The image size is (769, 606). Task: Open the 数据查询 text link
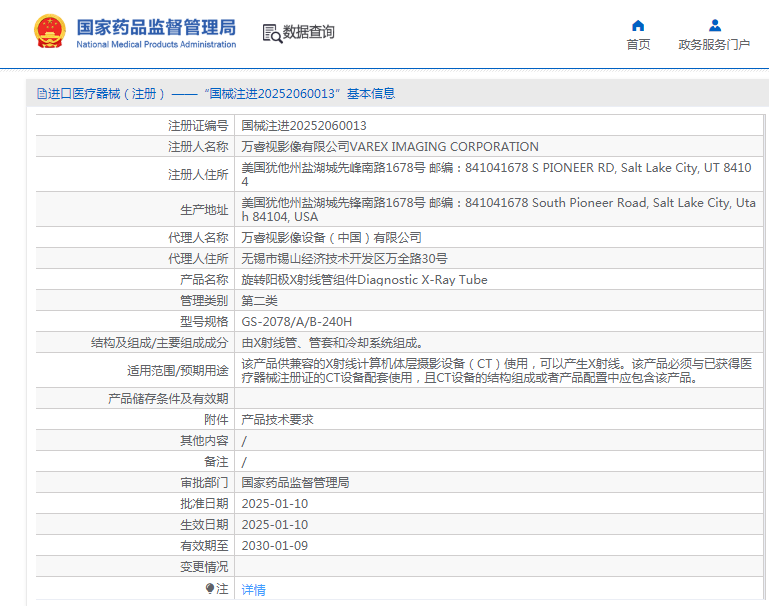coord(309,32)
